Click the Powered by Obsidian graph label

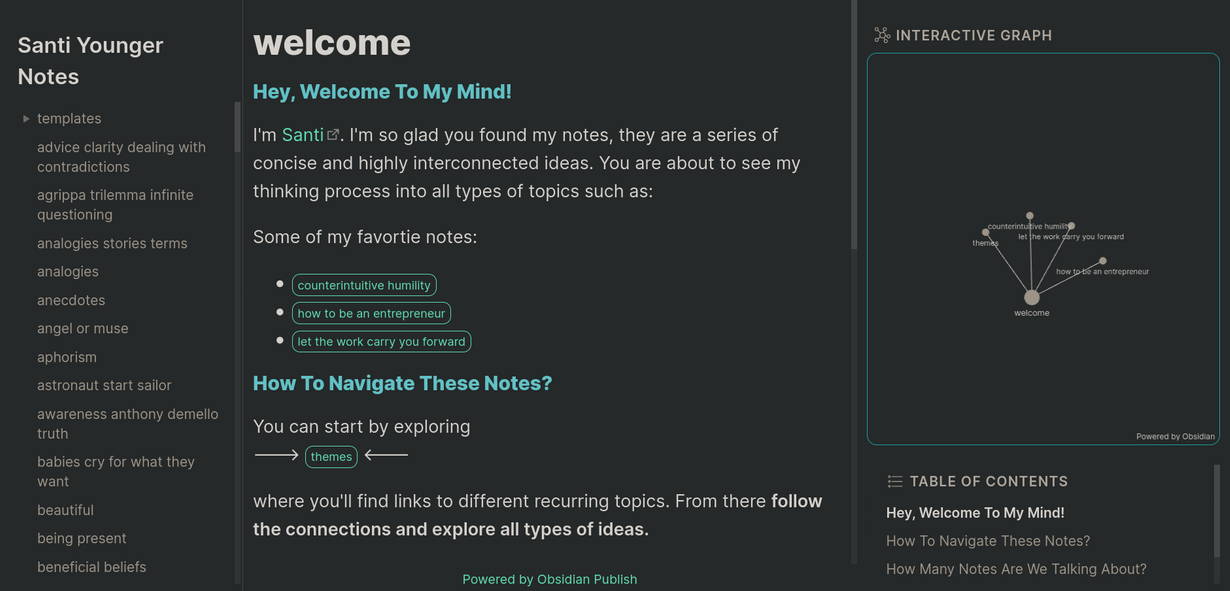coord(1175,436)
